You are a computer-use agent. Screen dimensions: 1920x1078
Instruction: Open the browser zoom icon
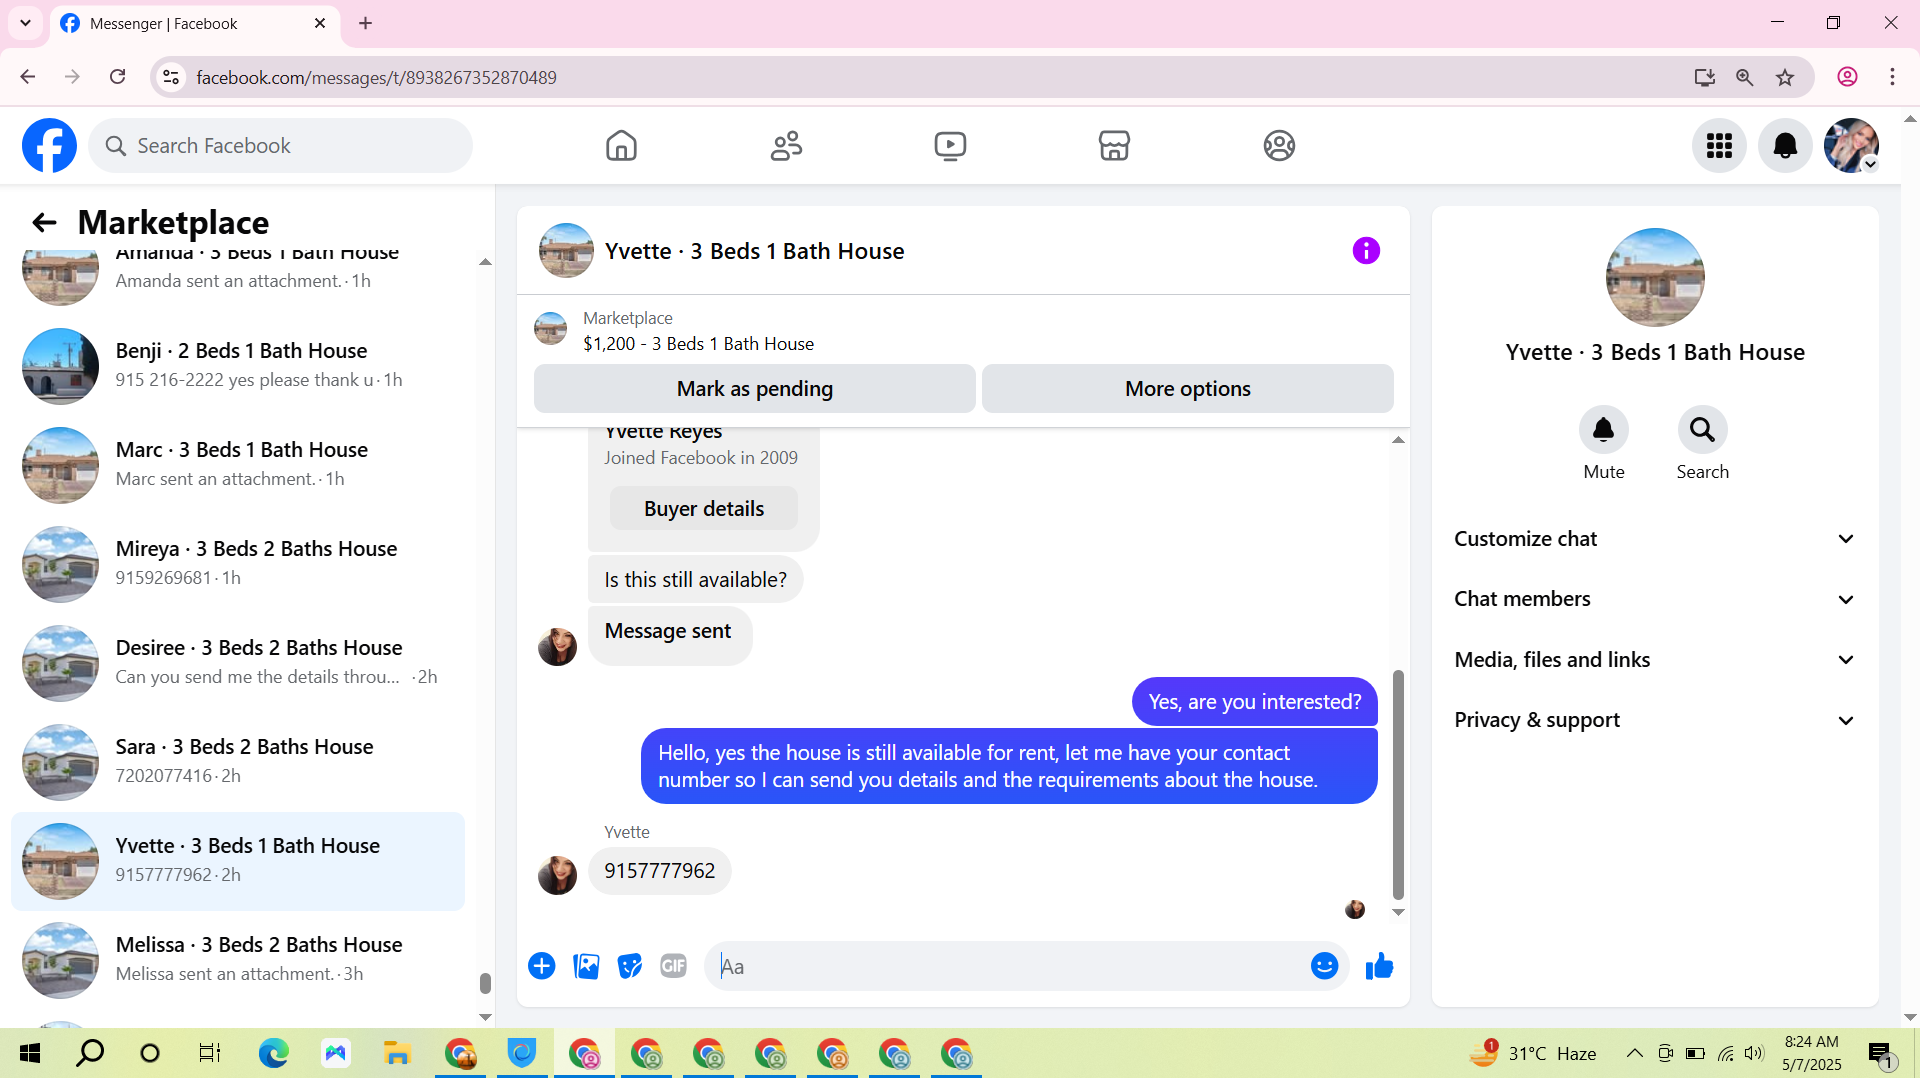click(1745, 77)
